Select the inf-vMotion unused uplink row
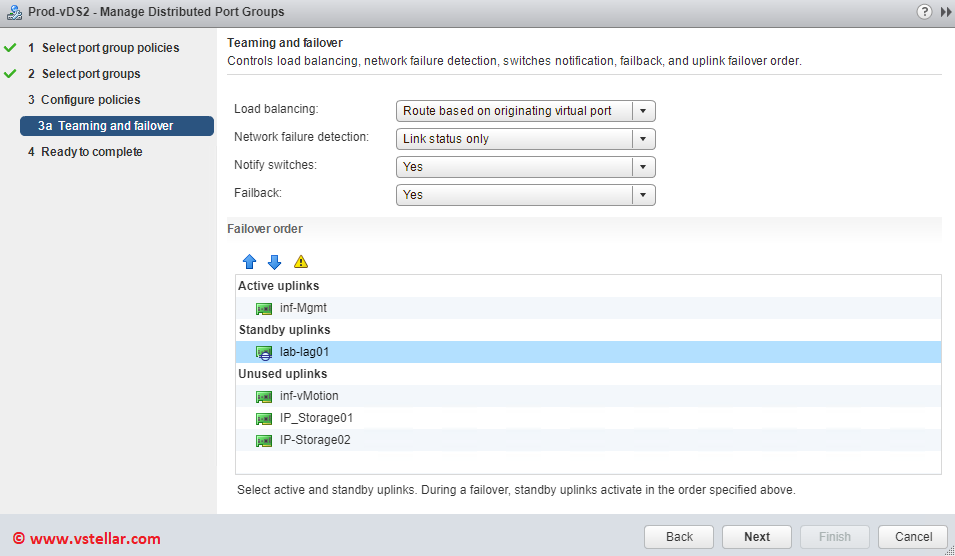955x556 pixels. pyautogui.click(x=588, y=396)
